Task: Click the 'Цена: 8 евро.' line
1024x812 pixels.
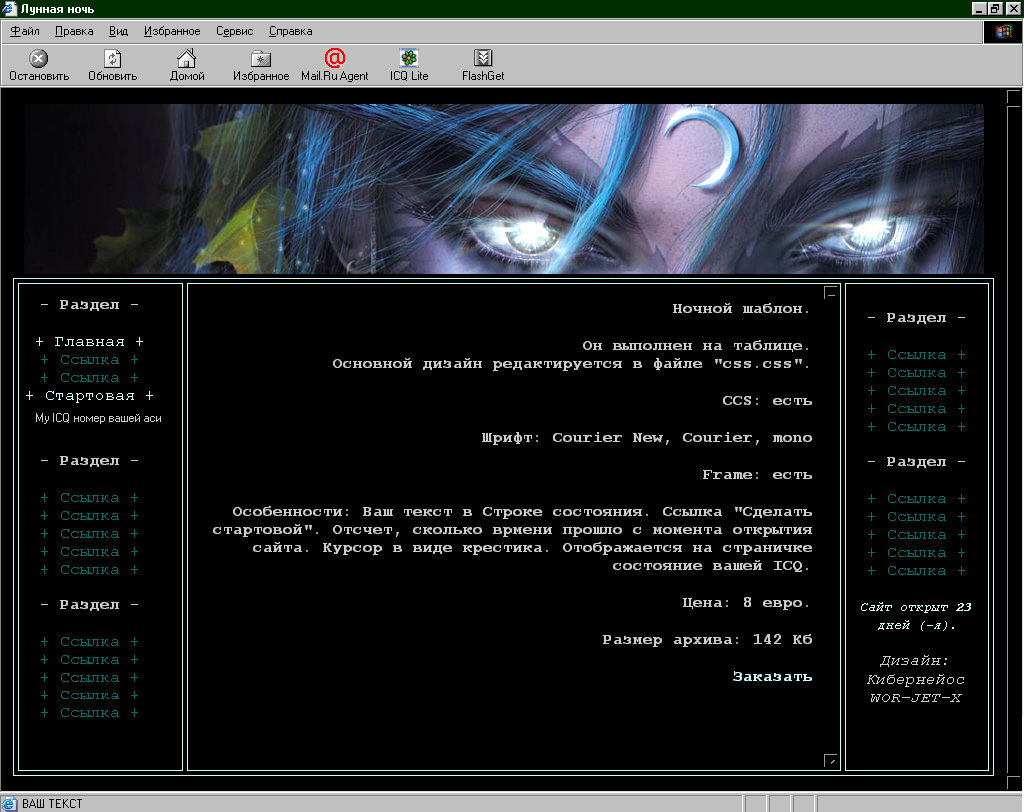Action: pos(746,603)
